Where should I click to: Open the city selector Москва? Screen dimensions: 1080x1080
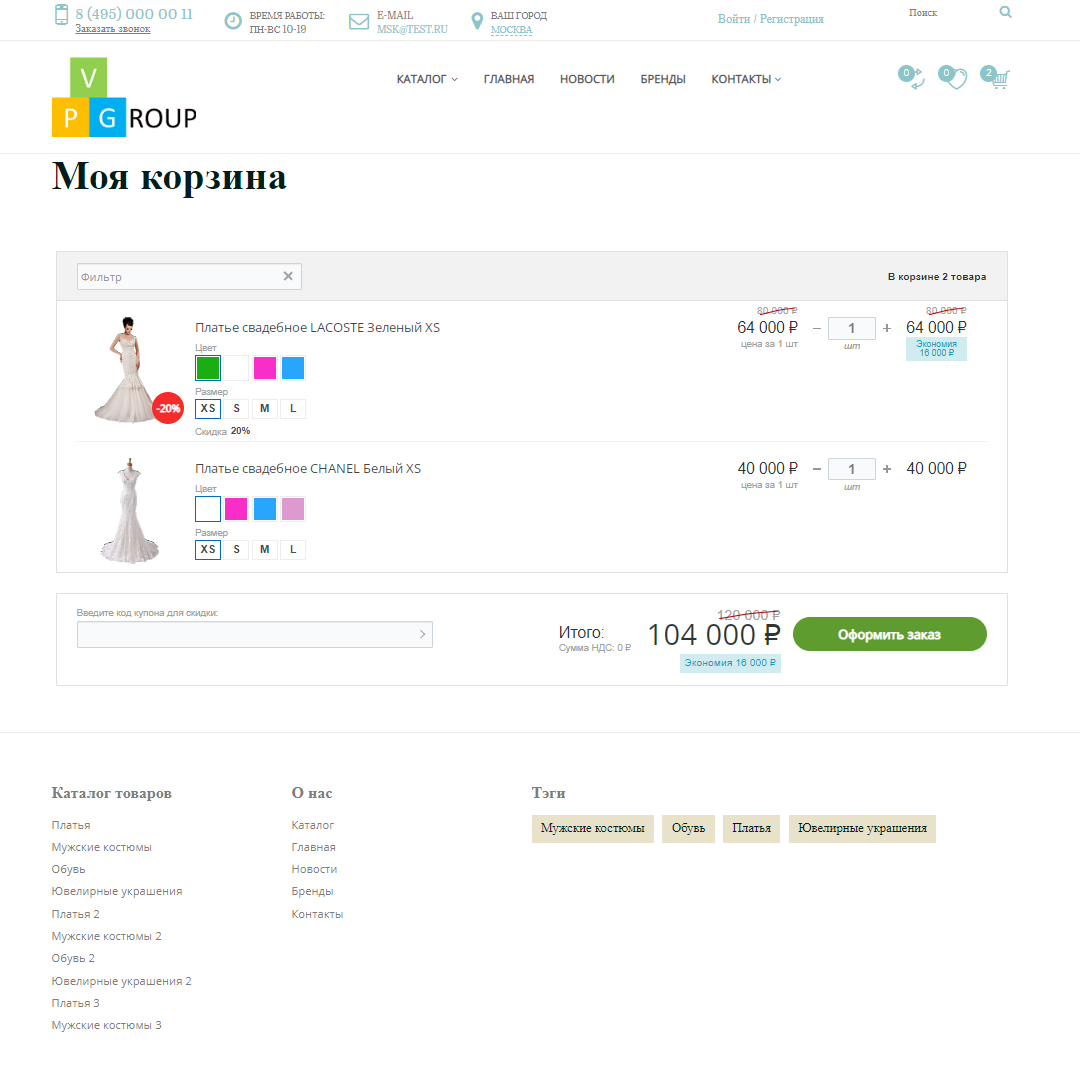pyautogui.click(x=511, y=30)
